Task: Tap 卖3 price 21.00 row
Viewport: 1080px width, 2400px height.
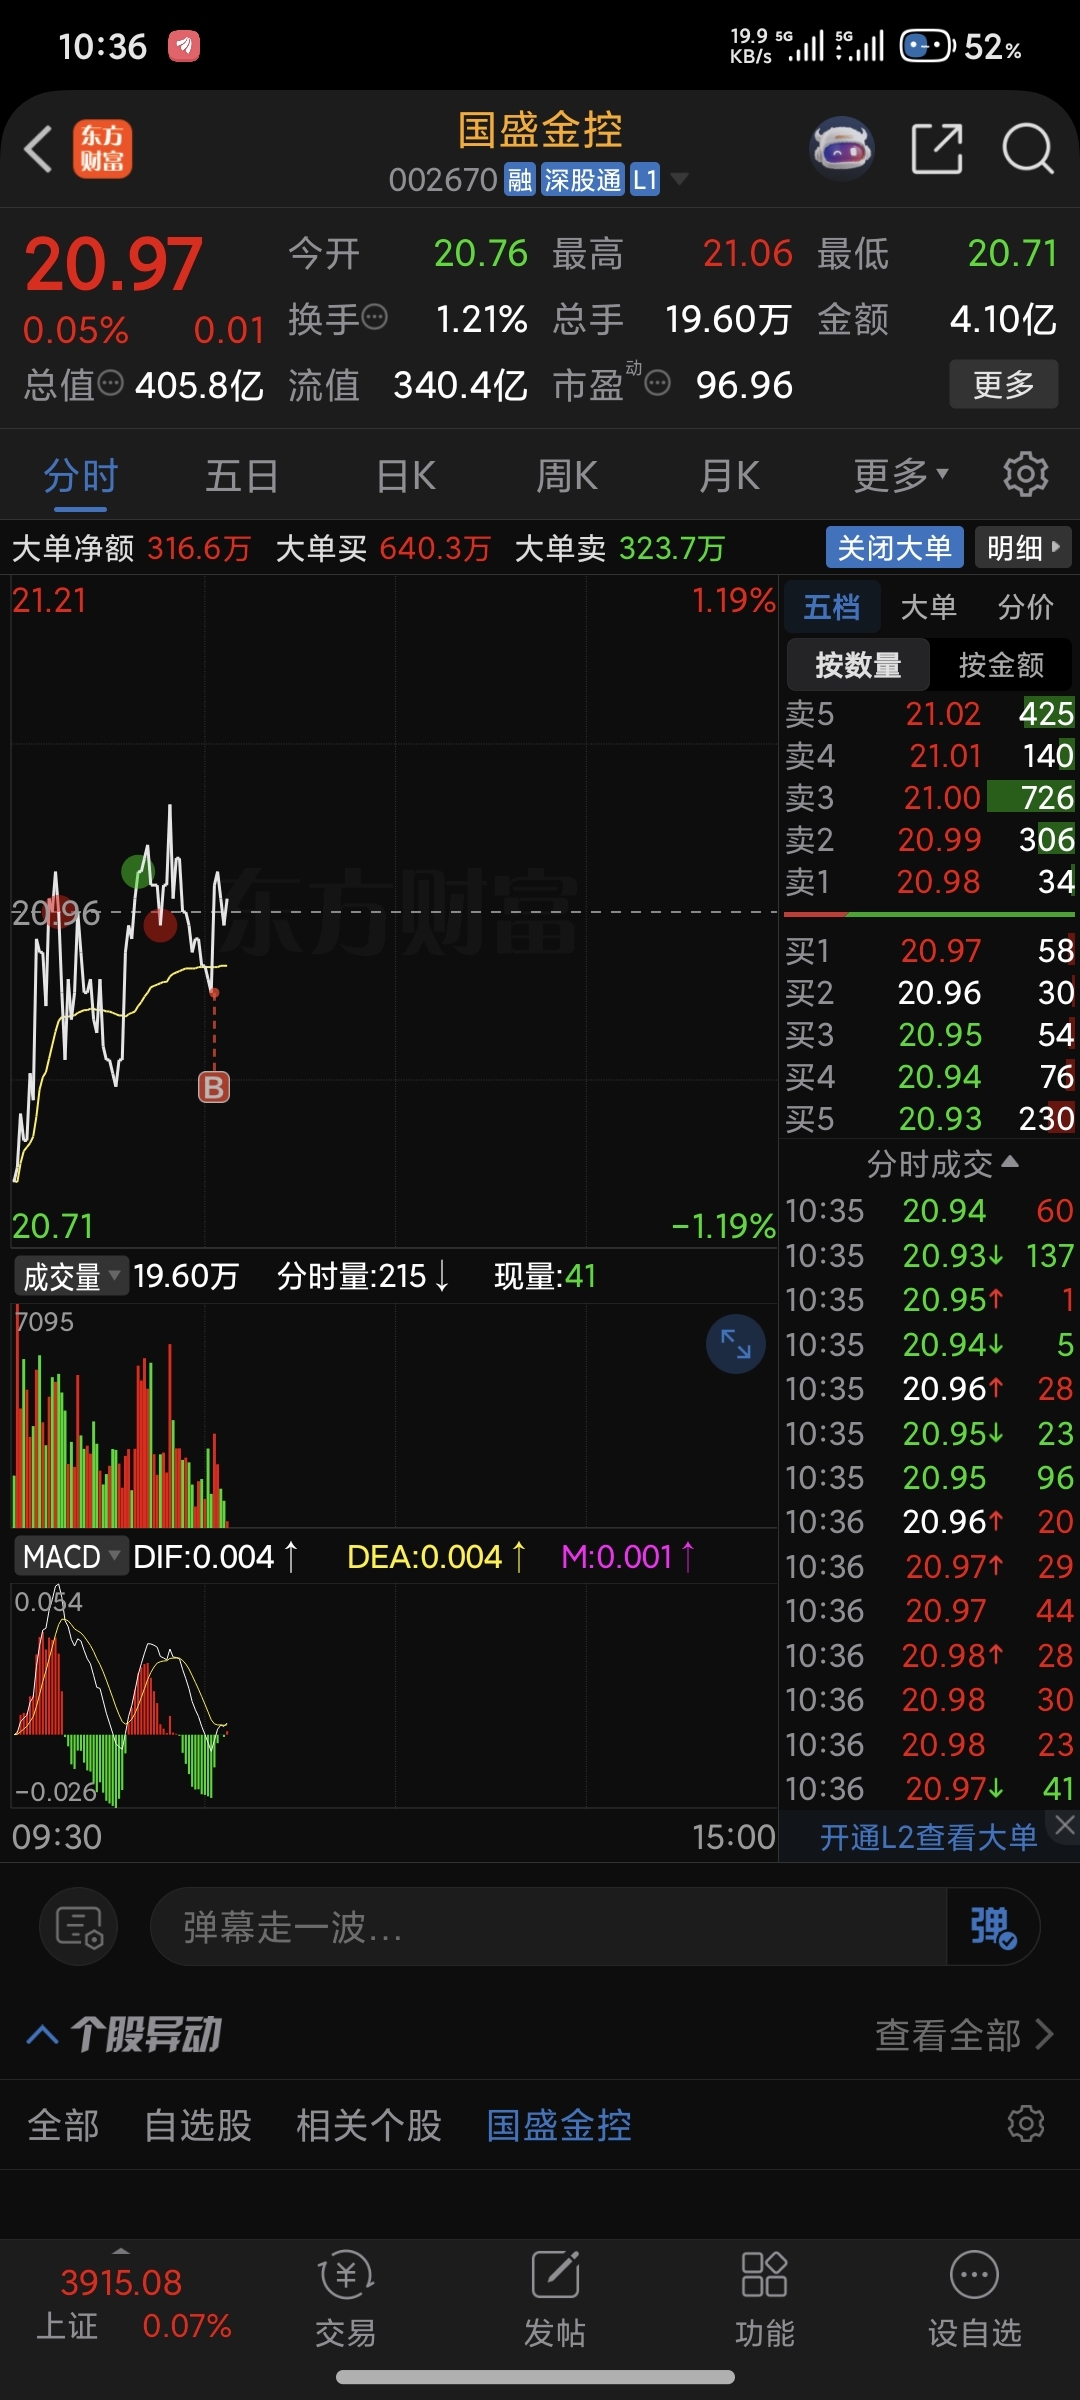Action: 929,797
